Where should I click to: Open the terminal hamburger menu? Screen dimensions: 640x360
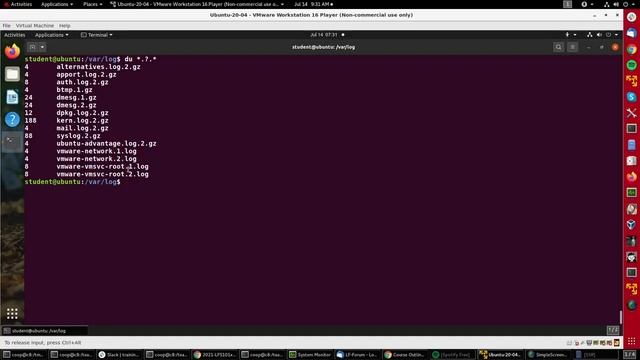[572, 47]
